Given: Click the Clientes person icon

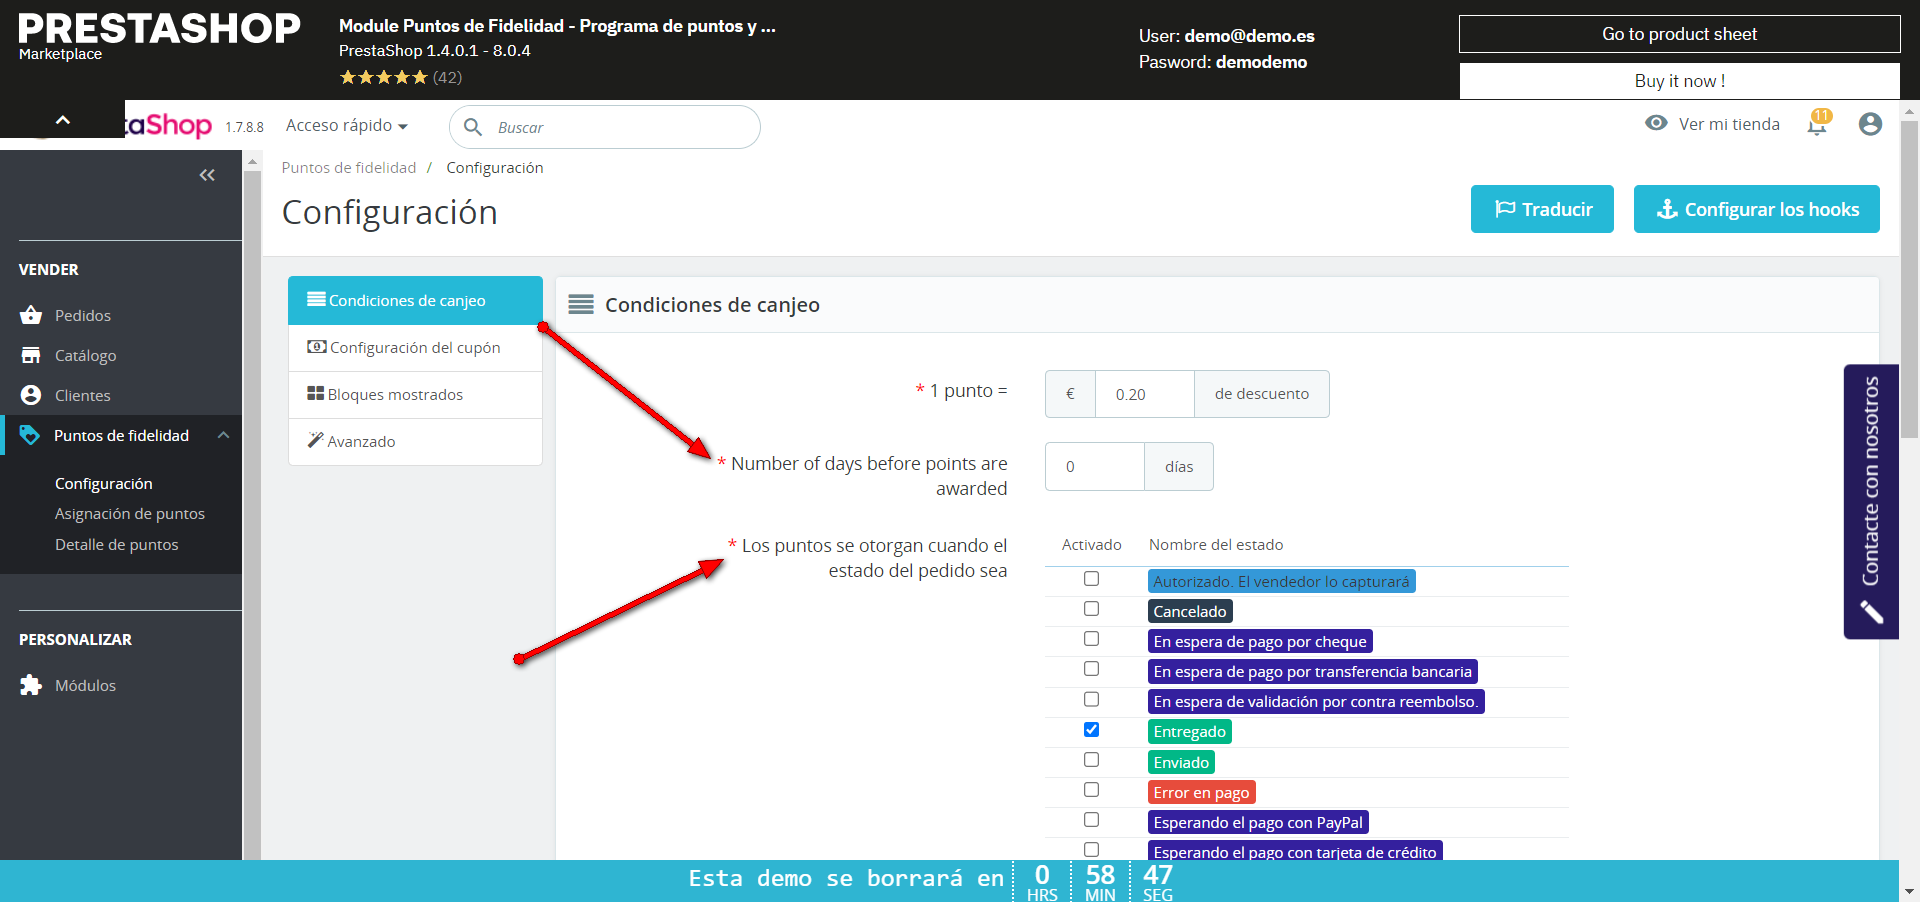Looking at the screenshot, I should (x=31, y=395).
